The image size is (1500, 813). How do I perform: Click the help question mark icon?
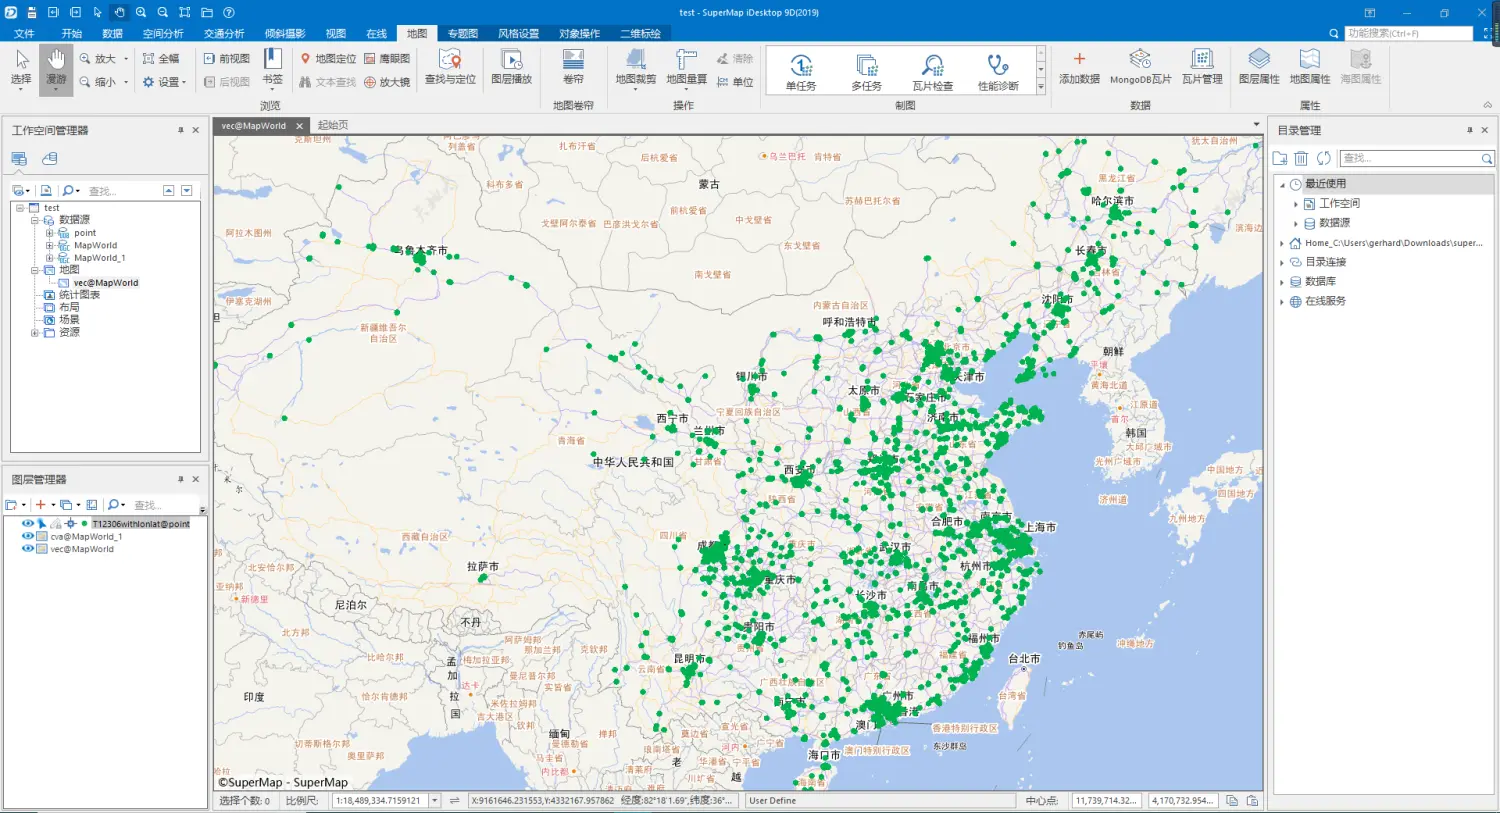point(229,12)
